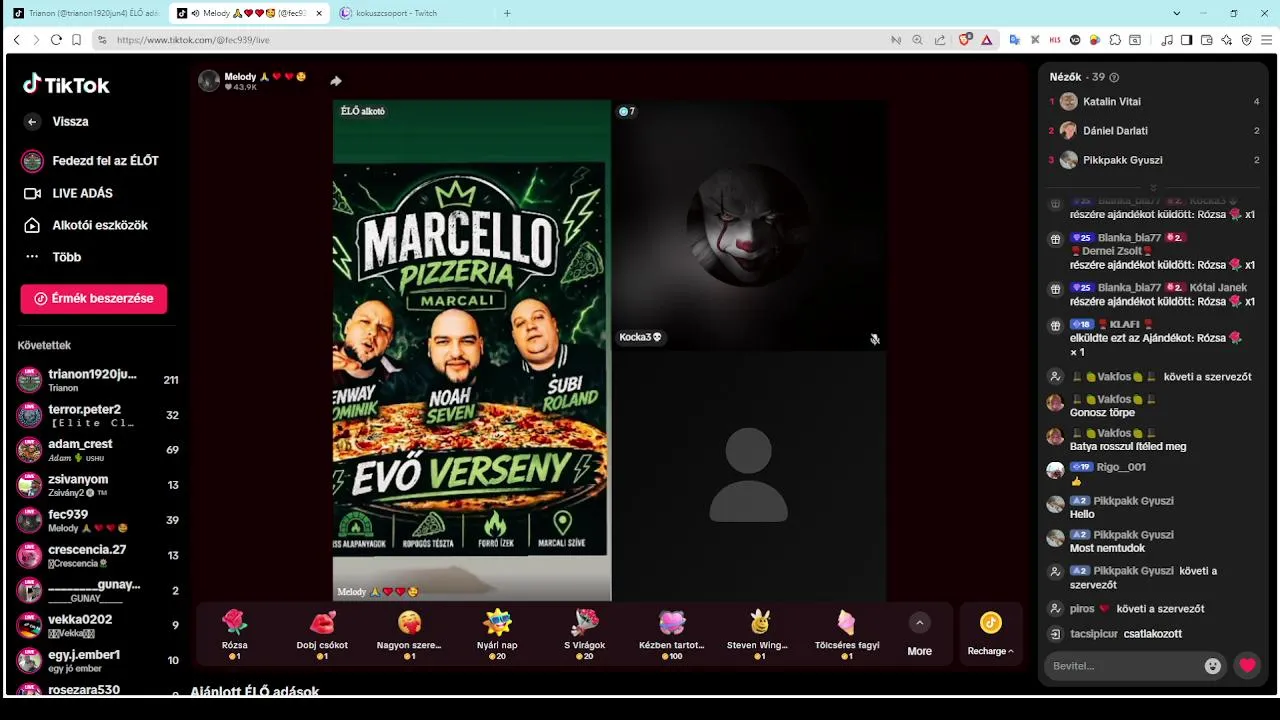Go back with Vissza arrow
Screen dimensions: 1280x720
tap(32, 122)
